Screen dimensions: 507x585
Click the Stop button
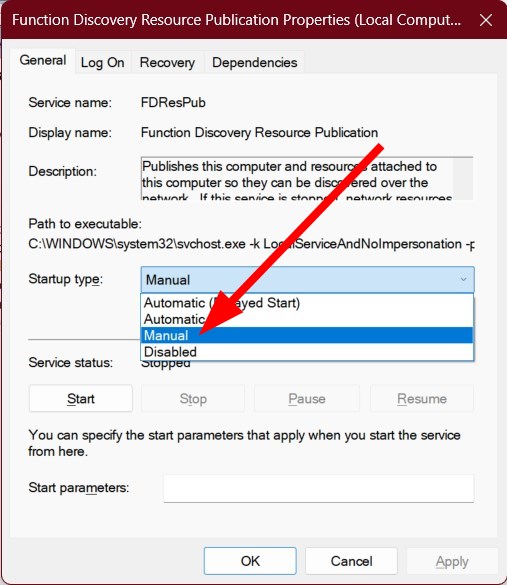193,398
